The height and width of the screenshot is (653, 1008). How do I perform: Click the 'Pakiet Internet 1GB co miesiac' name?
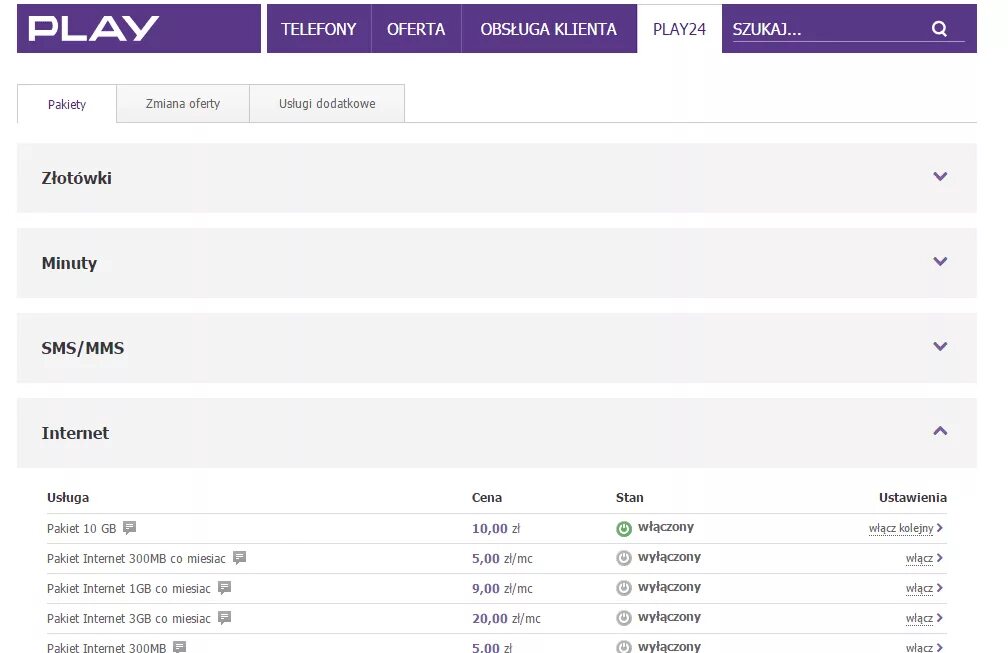(129, 589)
